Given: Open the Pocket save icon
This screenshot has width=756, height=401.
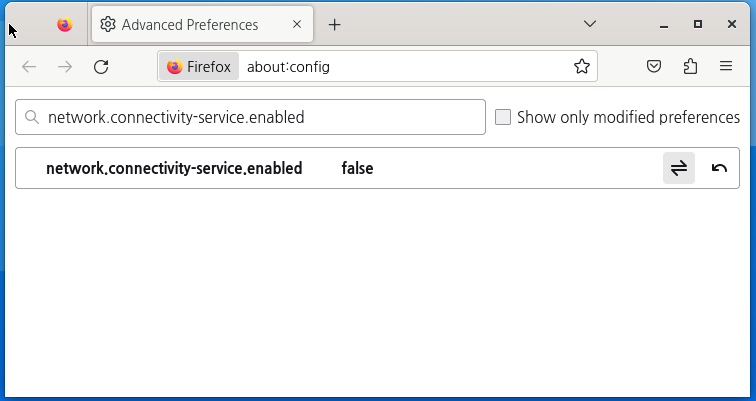Looking at the screenshot, I should coord(653,67).
